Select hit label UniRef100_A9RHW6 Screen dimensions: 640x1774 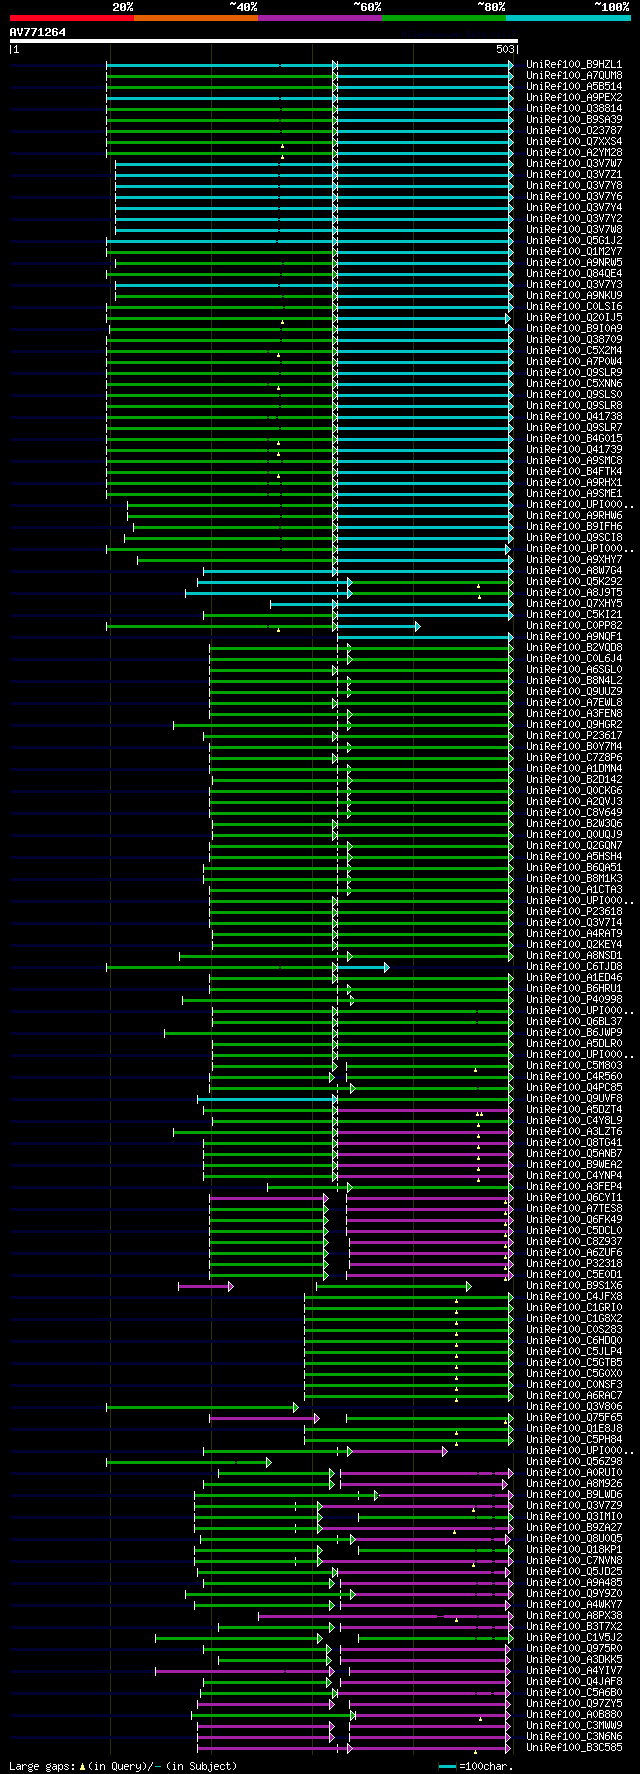click(x=574, y=516)
